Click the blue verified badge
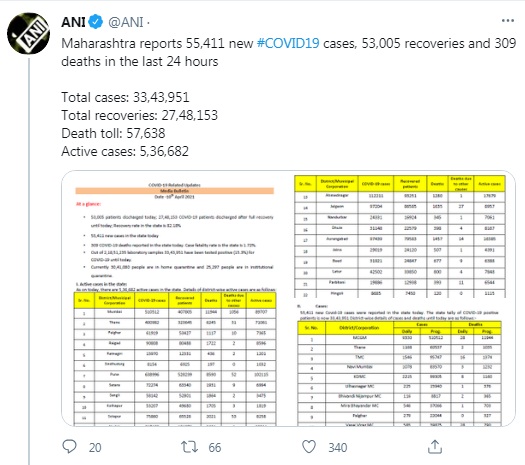 96,22
